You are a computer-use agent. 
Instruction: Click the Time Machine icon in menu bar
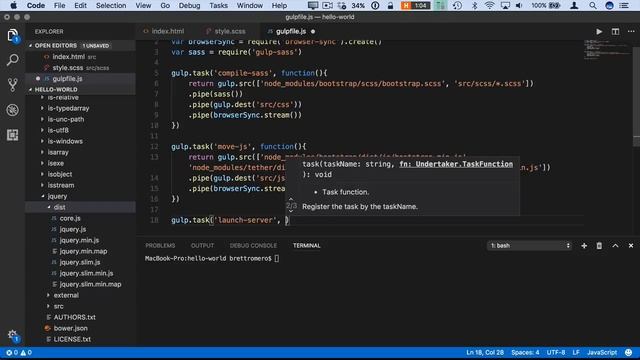coord(457,5)
